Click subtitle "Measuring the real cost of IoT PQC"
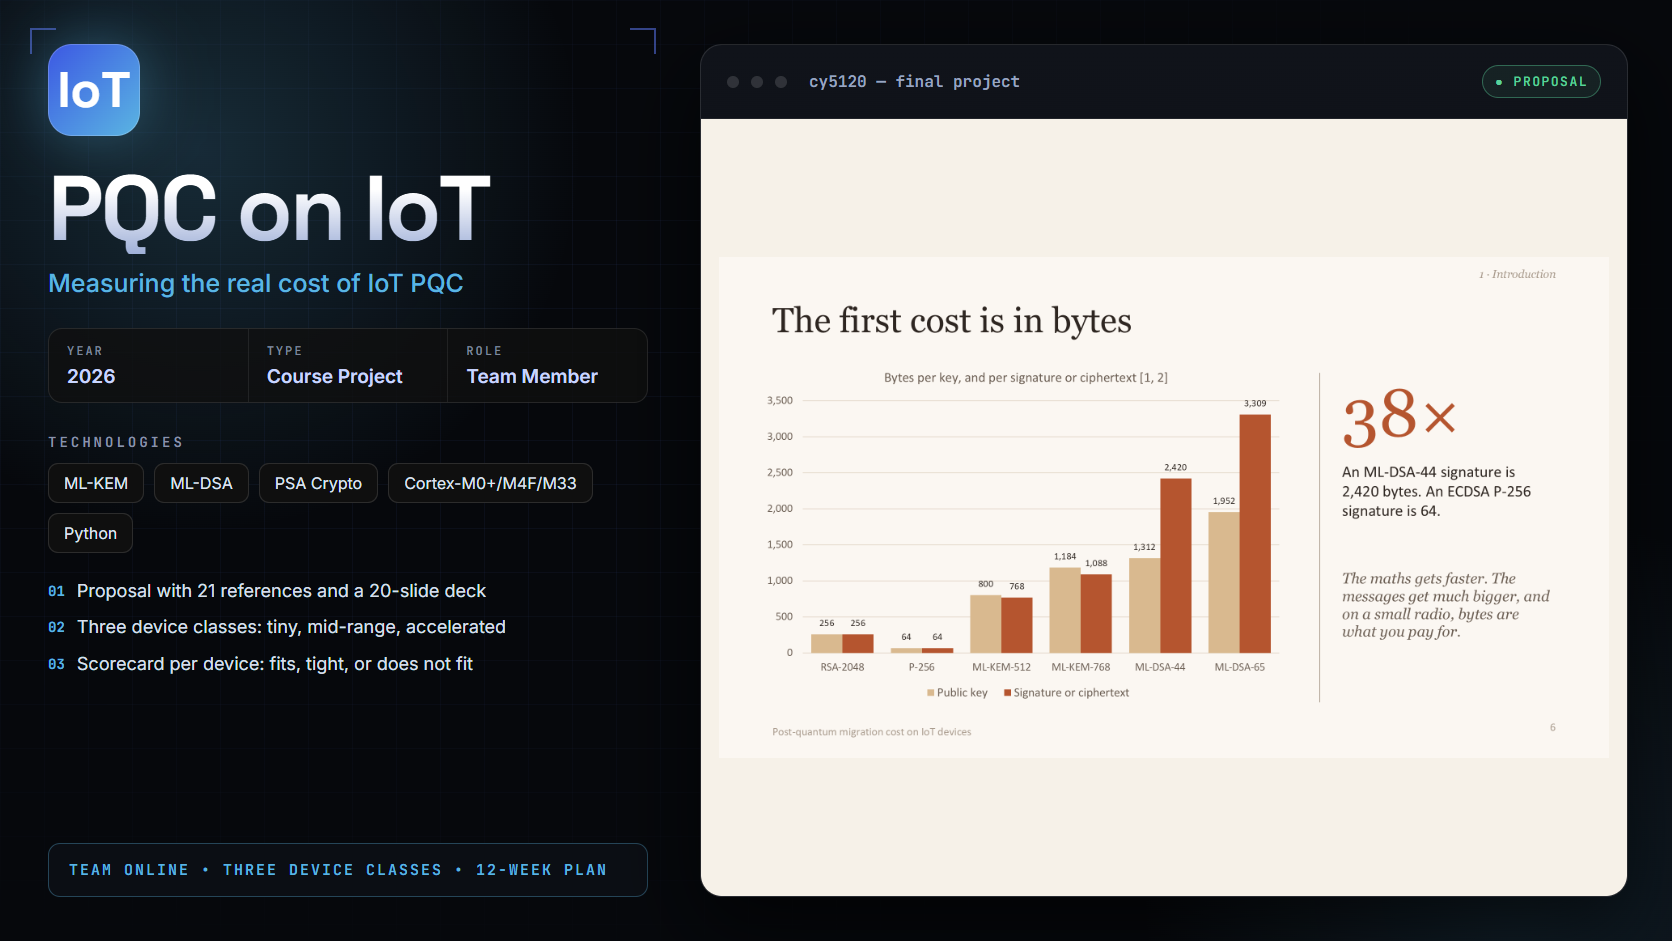 (256, 283)
